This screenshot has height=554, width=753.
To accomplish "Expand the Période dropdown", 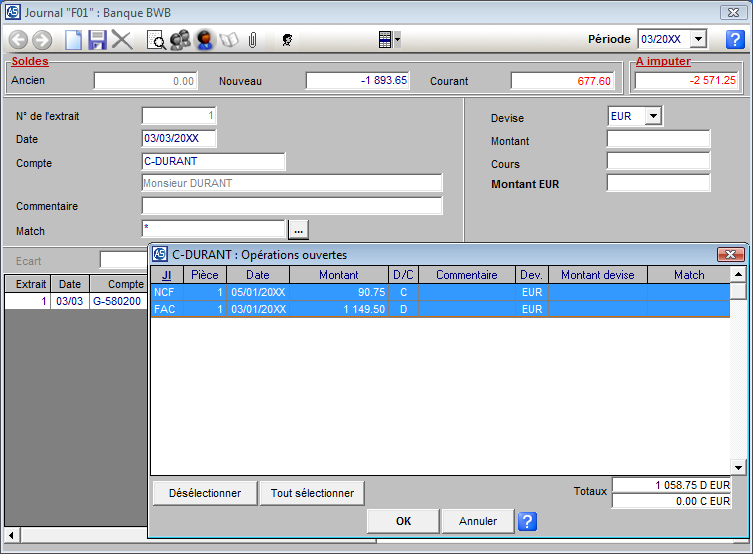I will click(698, 39).
